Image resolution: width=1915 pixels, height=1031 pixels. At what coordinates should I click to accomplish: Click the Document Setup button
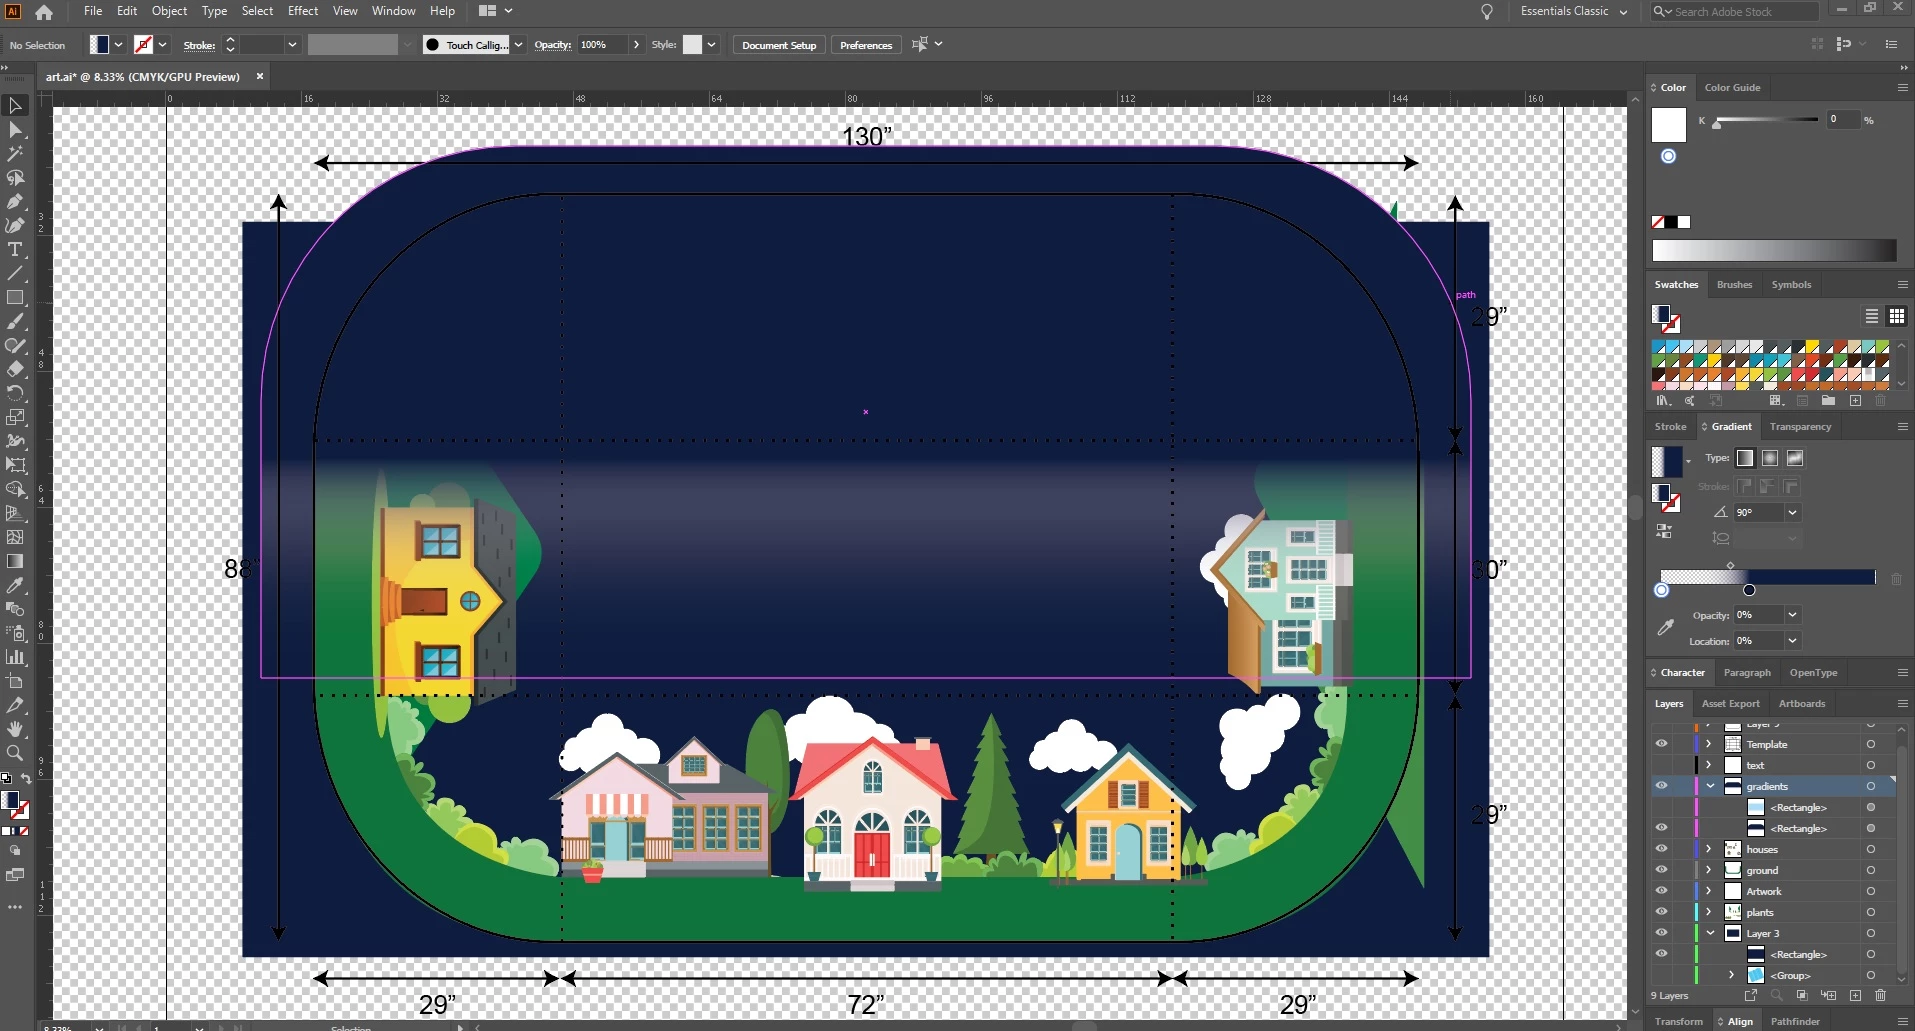point(779,45)
